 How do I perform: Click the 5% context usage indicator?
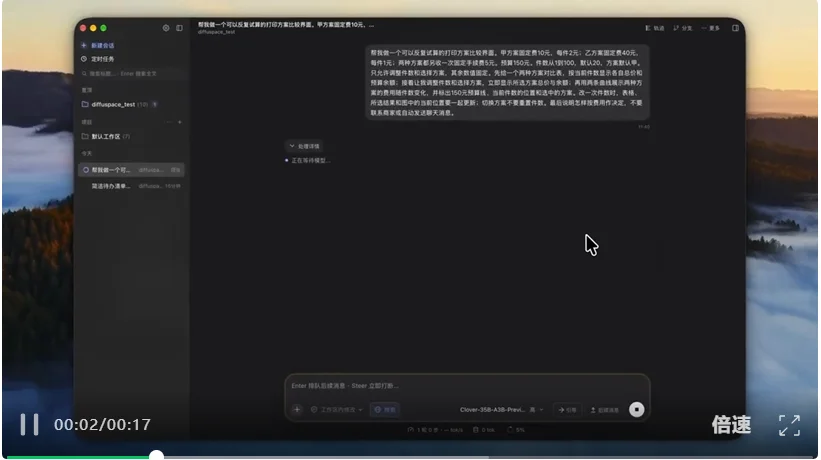(x=516, y=430)
